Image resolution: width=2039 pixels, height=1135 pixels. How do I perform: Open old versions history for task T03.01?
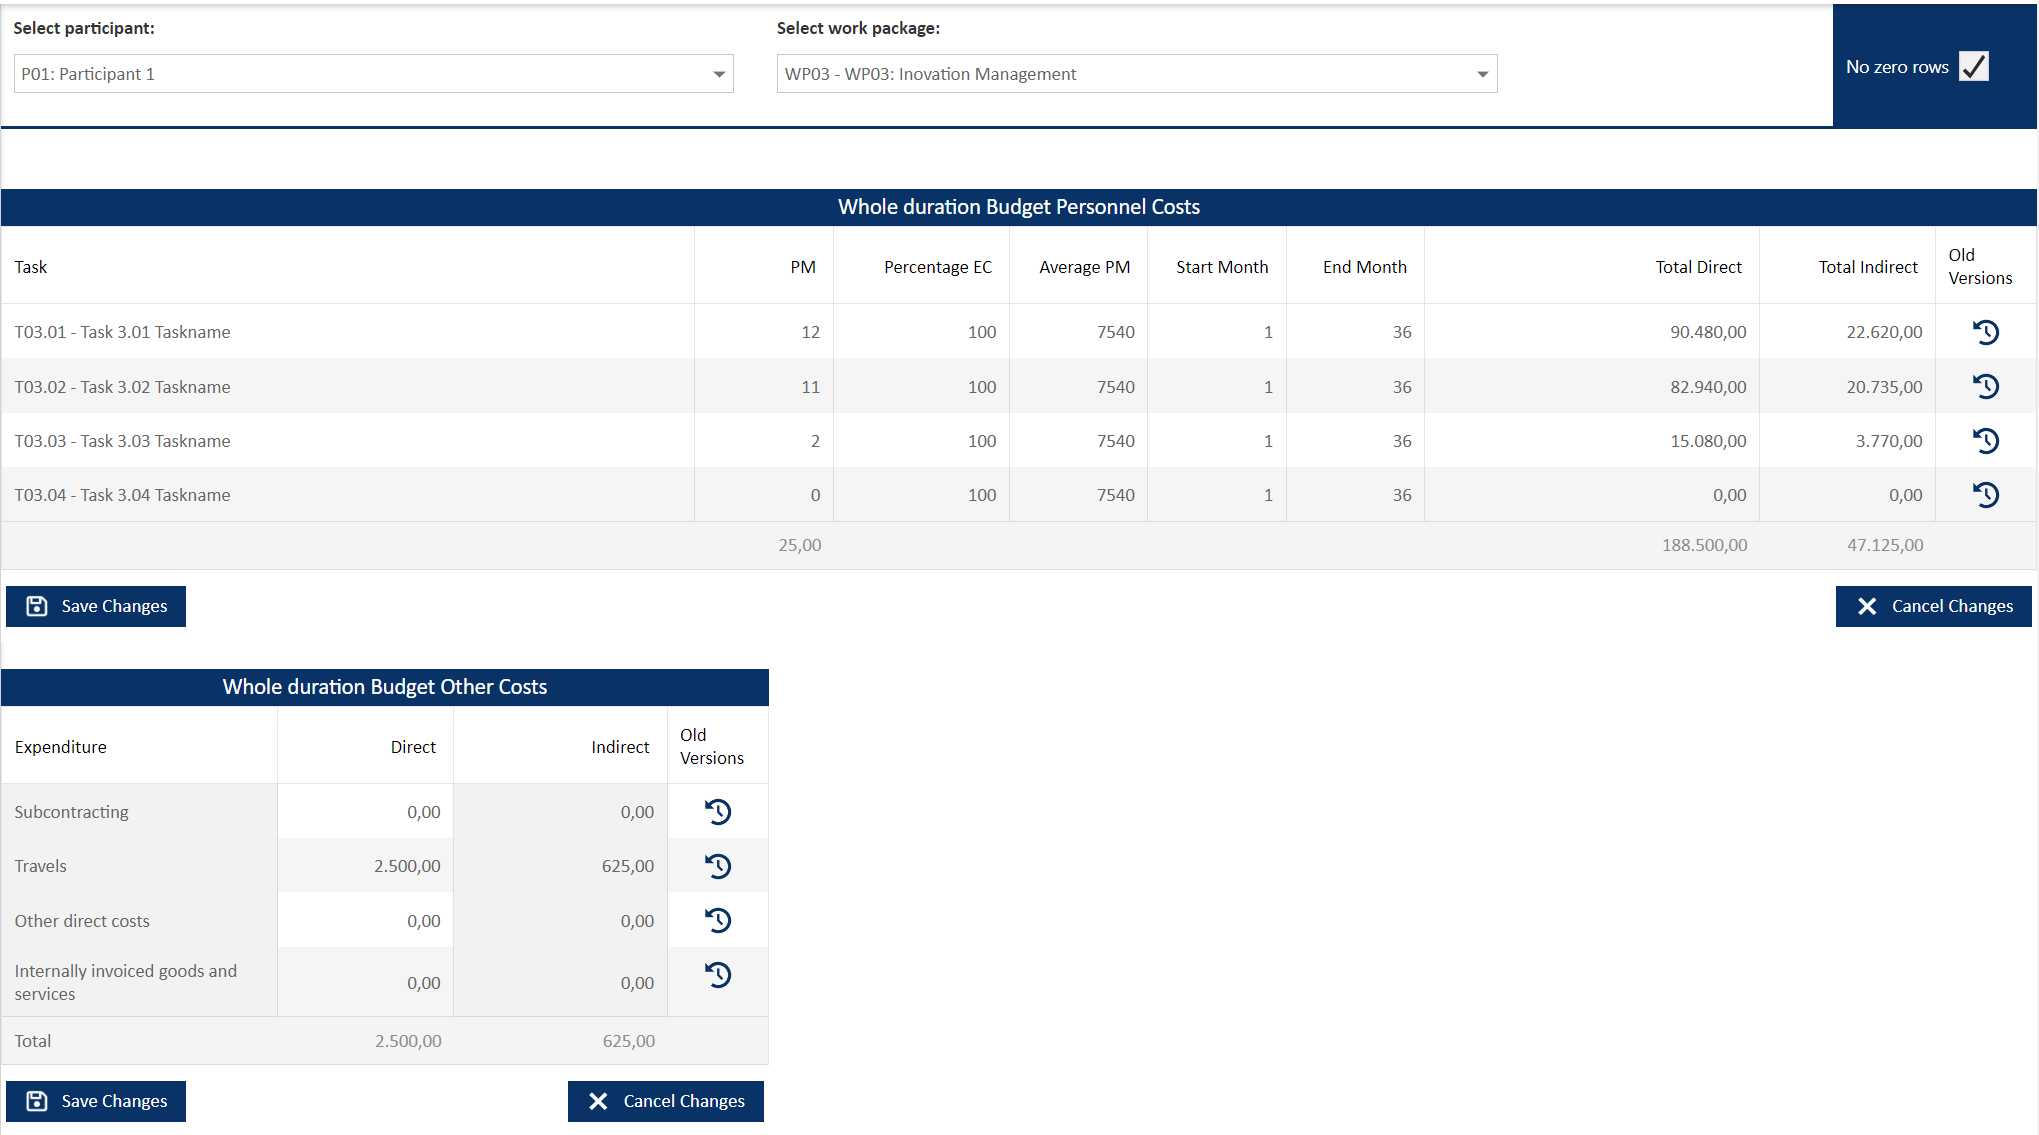coord(1985,332)
